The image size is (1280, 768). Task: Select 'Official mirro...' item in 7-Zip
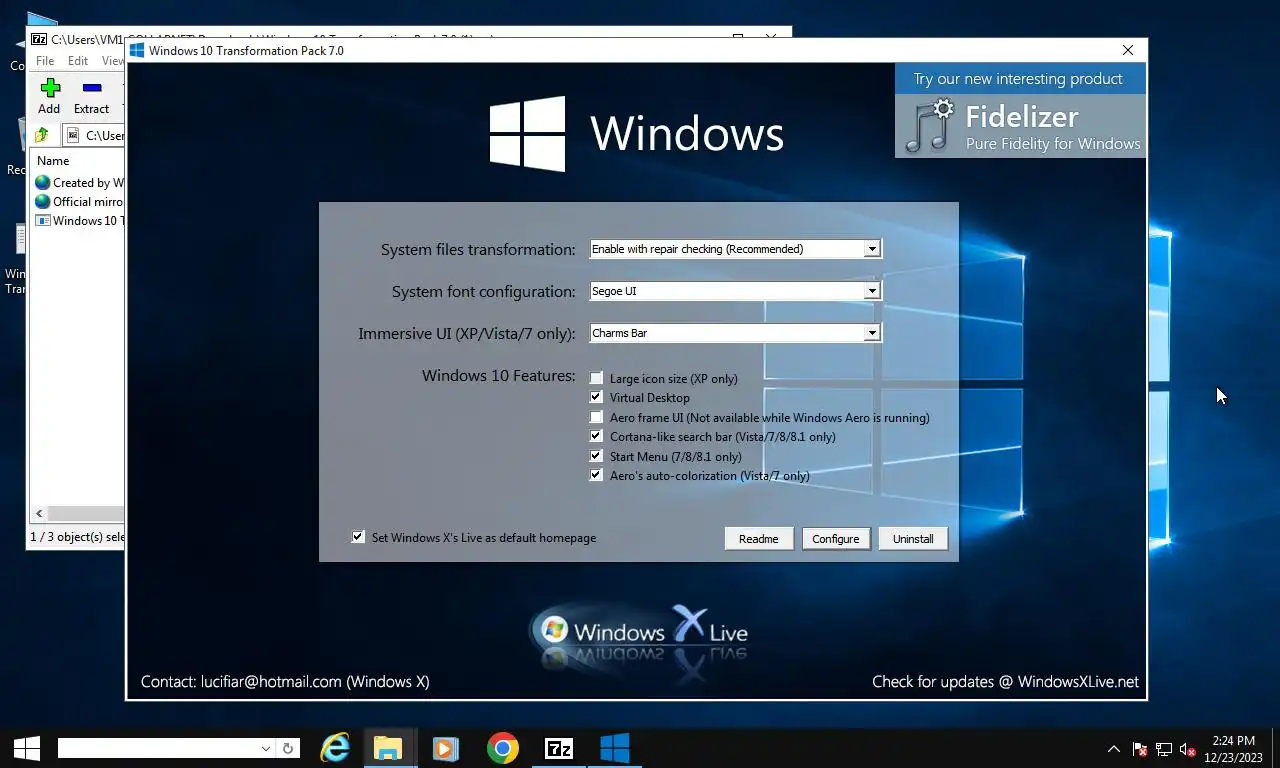tap(79, 201)
